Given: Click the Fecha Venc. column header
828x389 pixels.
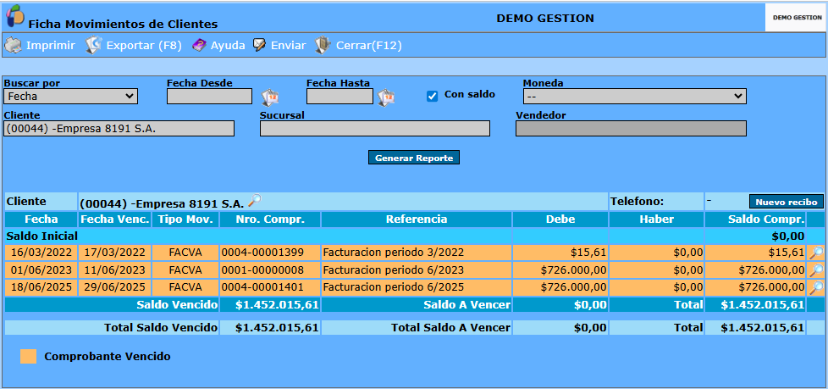Looking at the screenshot, I should point(115,220).
